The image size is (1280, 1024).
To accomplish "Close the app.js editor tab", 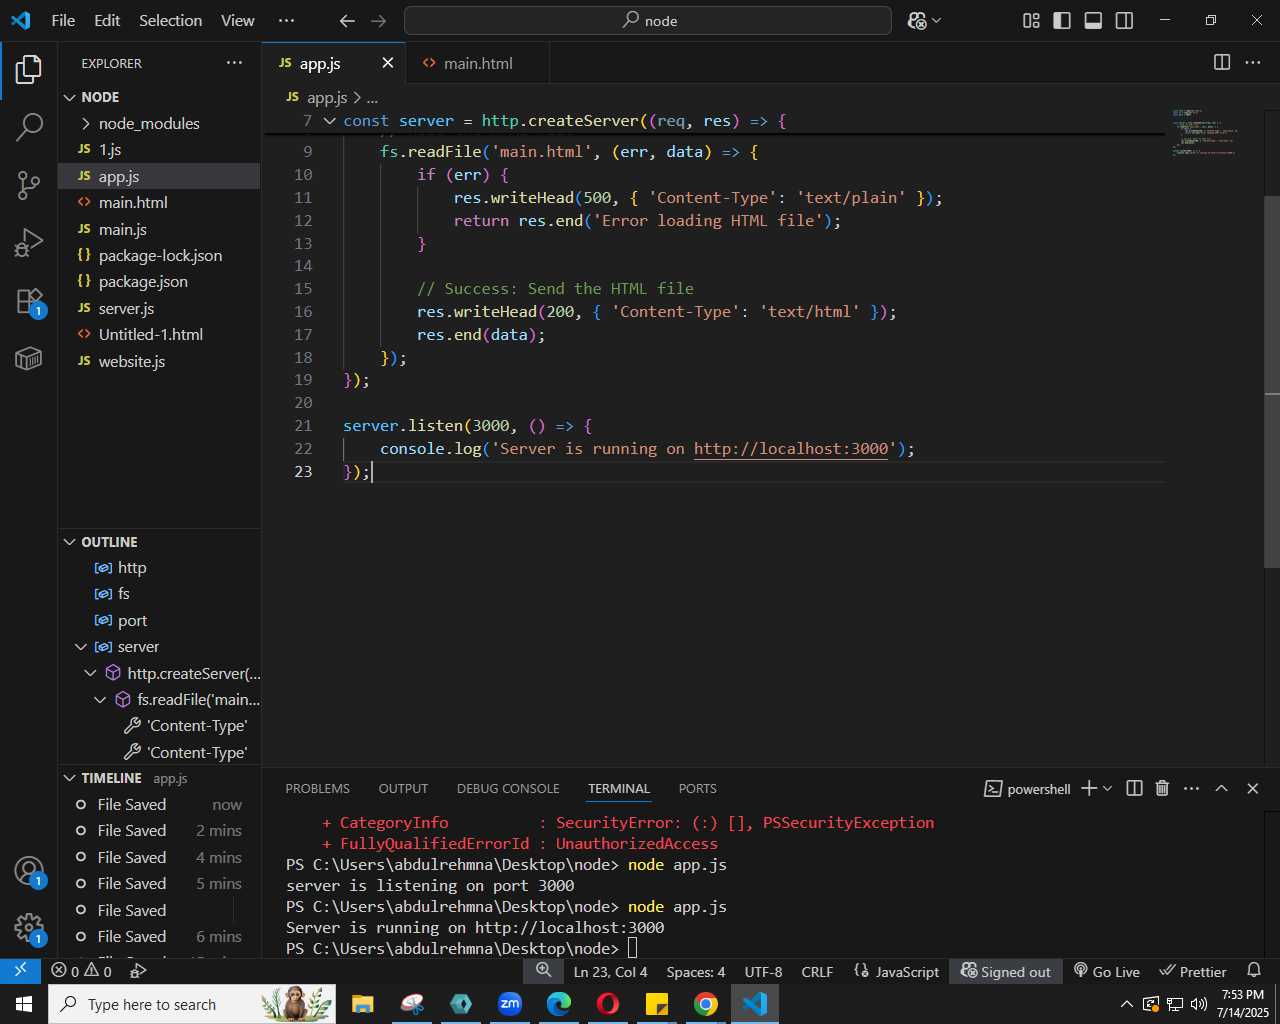I will click(388, 63).
